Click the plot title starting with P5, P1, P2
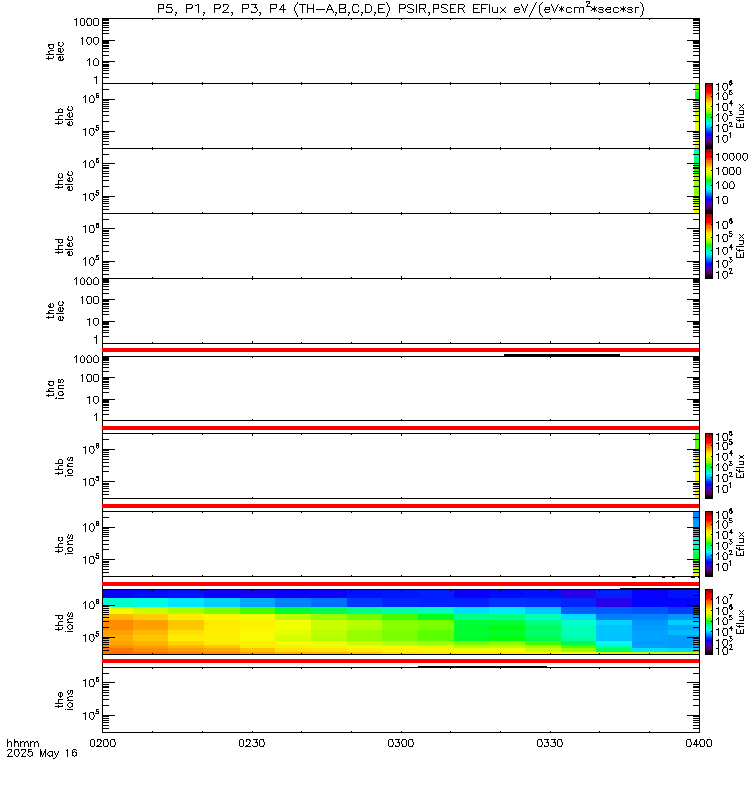 pos(401,9)
